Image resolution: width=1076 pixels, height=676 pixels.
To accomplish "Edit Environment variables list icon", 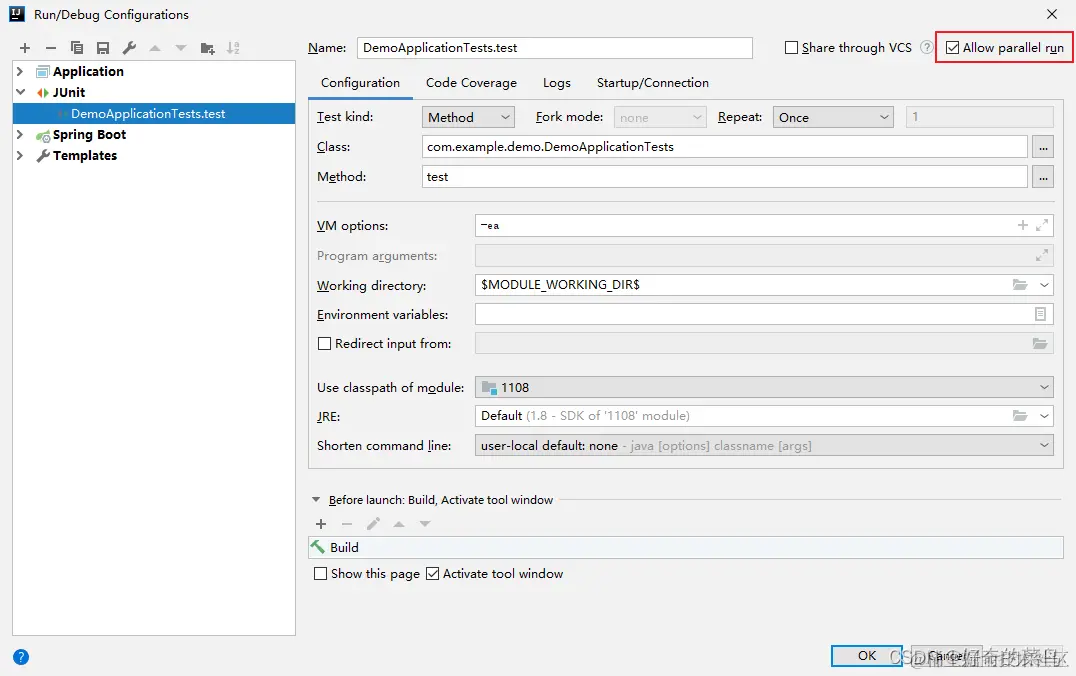I will pyautogui.click(x=1040, y=314).
